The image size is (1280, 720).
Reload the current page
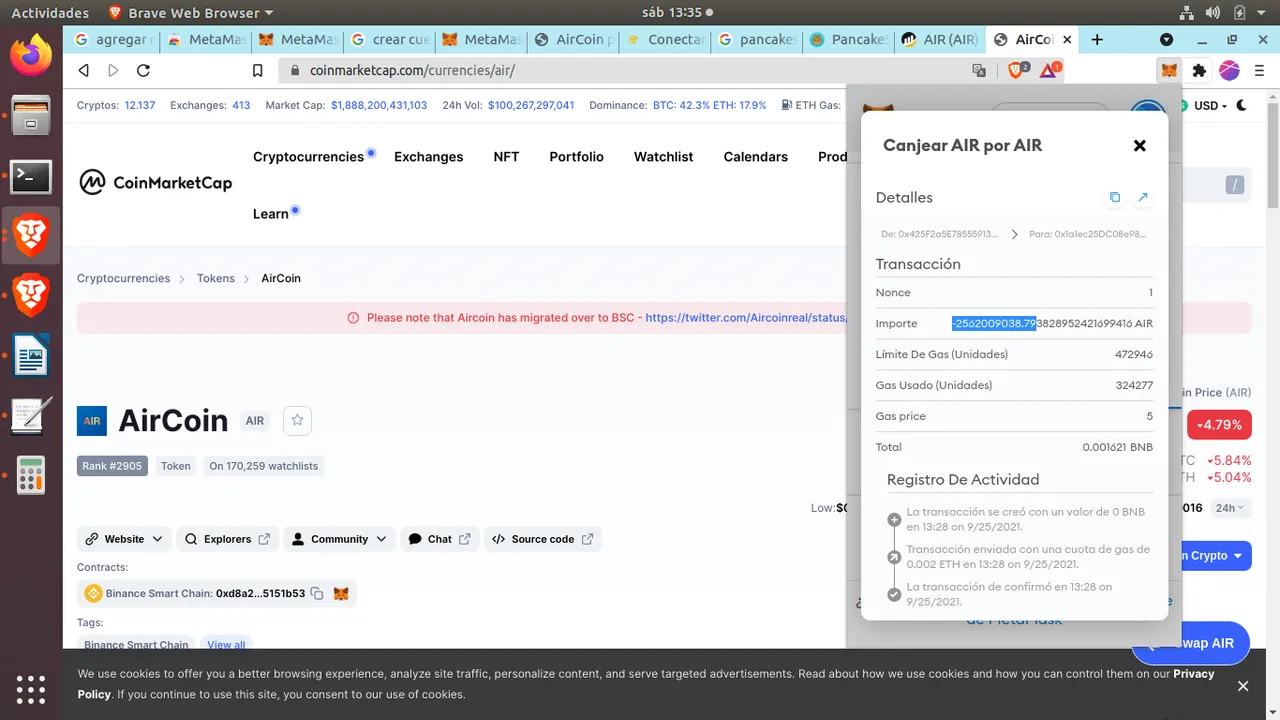pos(143,71)
